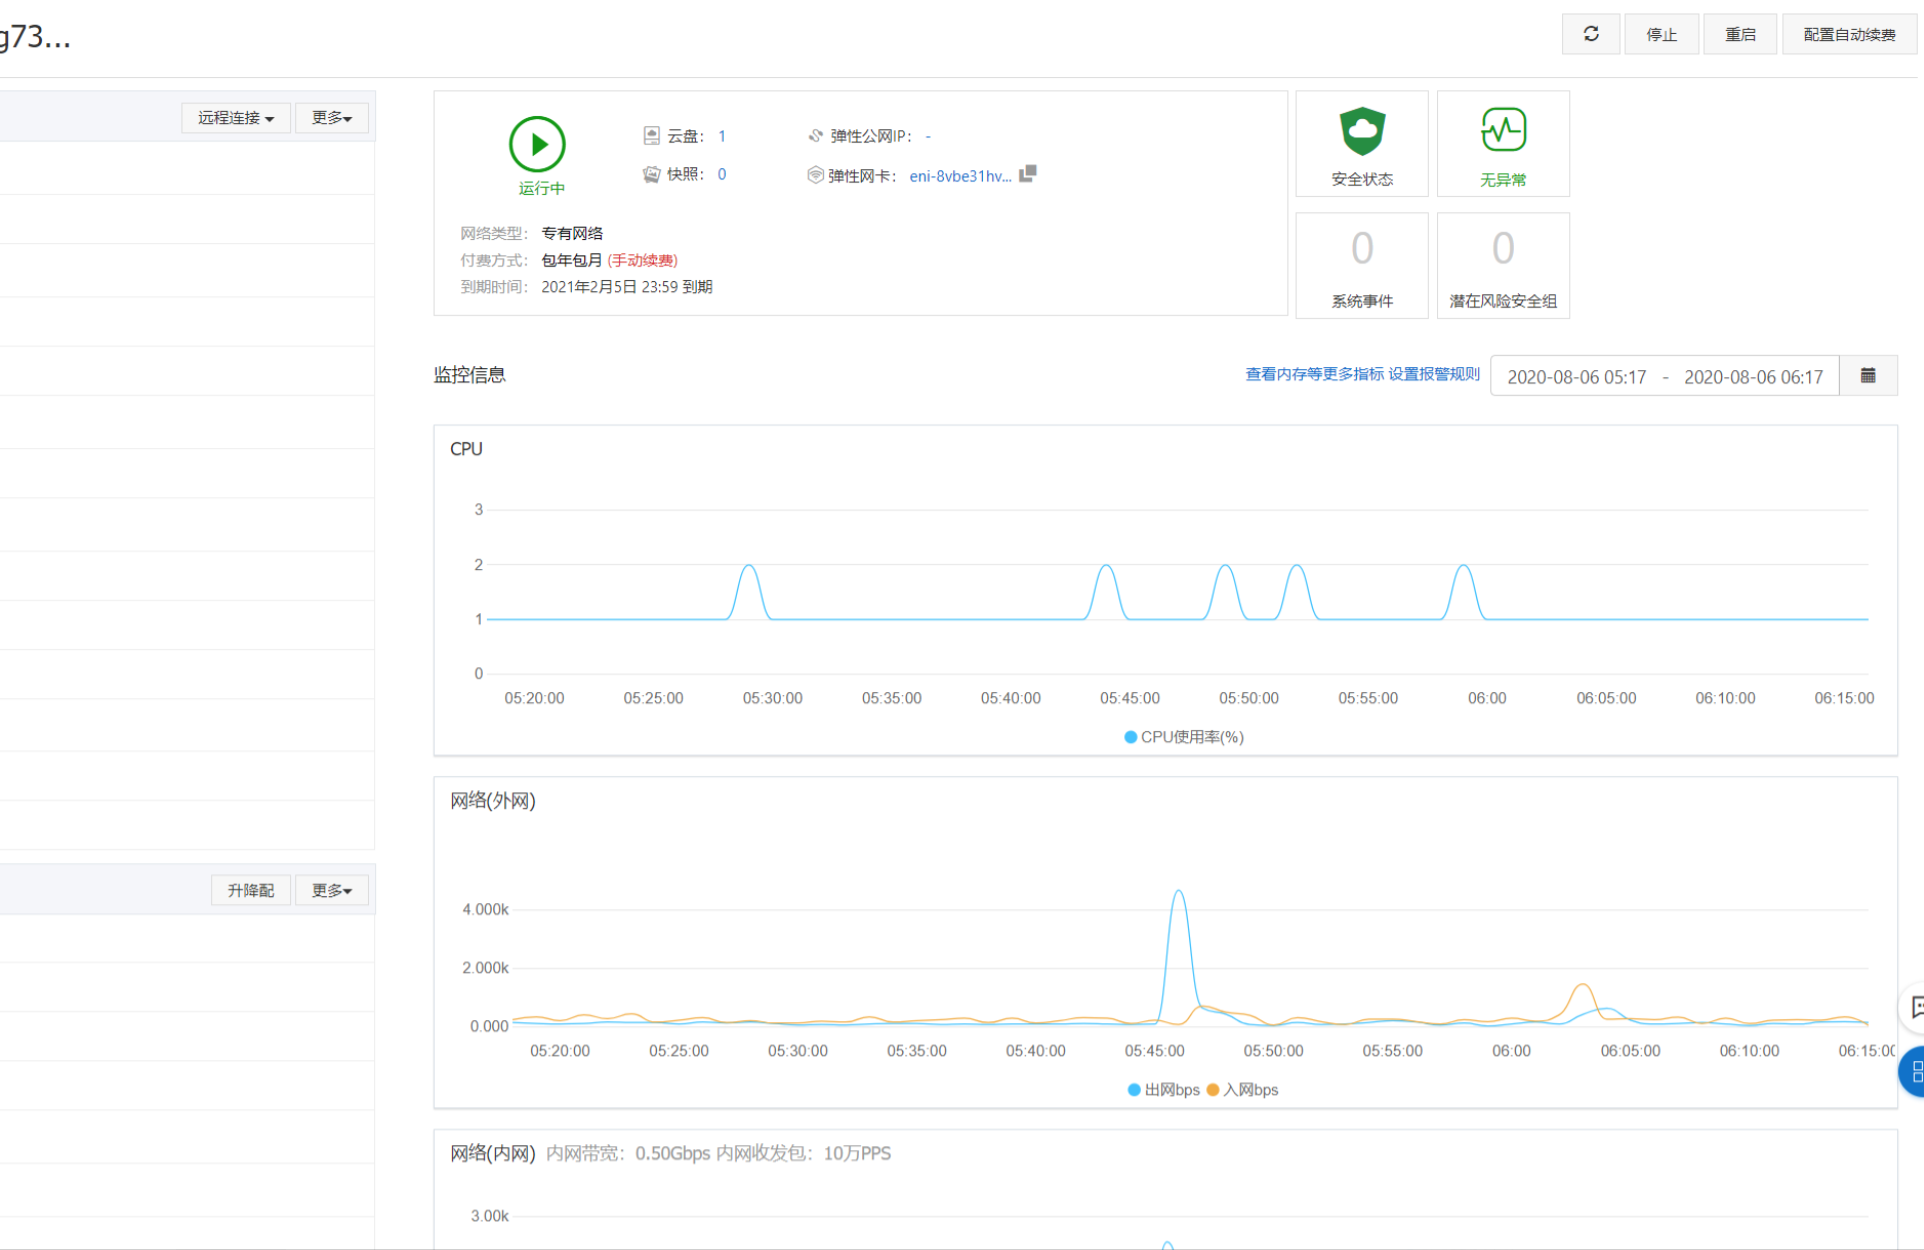Click the green running status play icon
The height and width of the screenshot is (1250, 1924).
click(x=537, y=144)
